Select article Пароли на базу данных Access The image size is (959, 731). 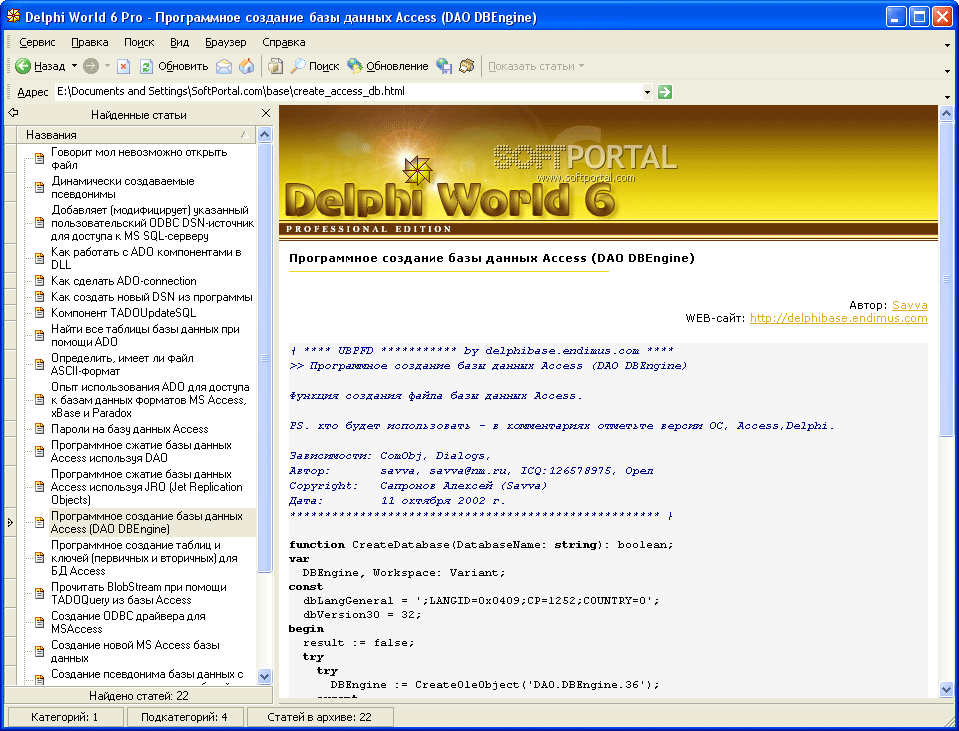tap(130, 429)
